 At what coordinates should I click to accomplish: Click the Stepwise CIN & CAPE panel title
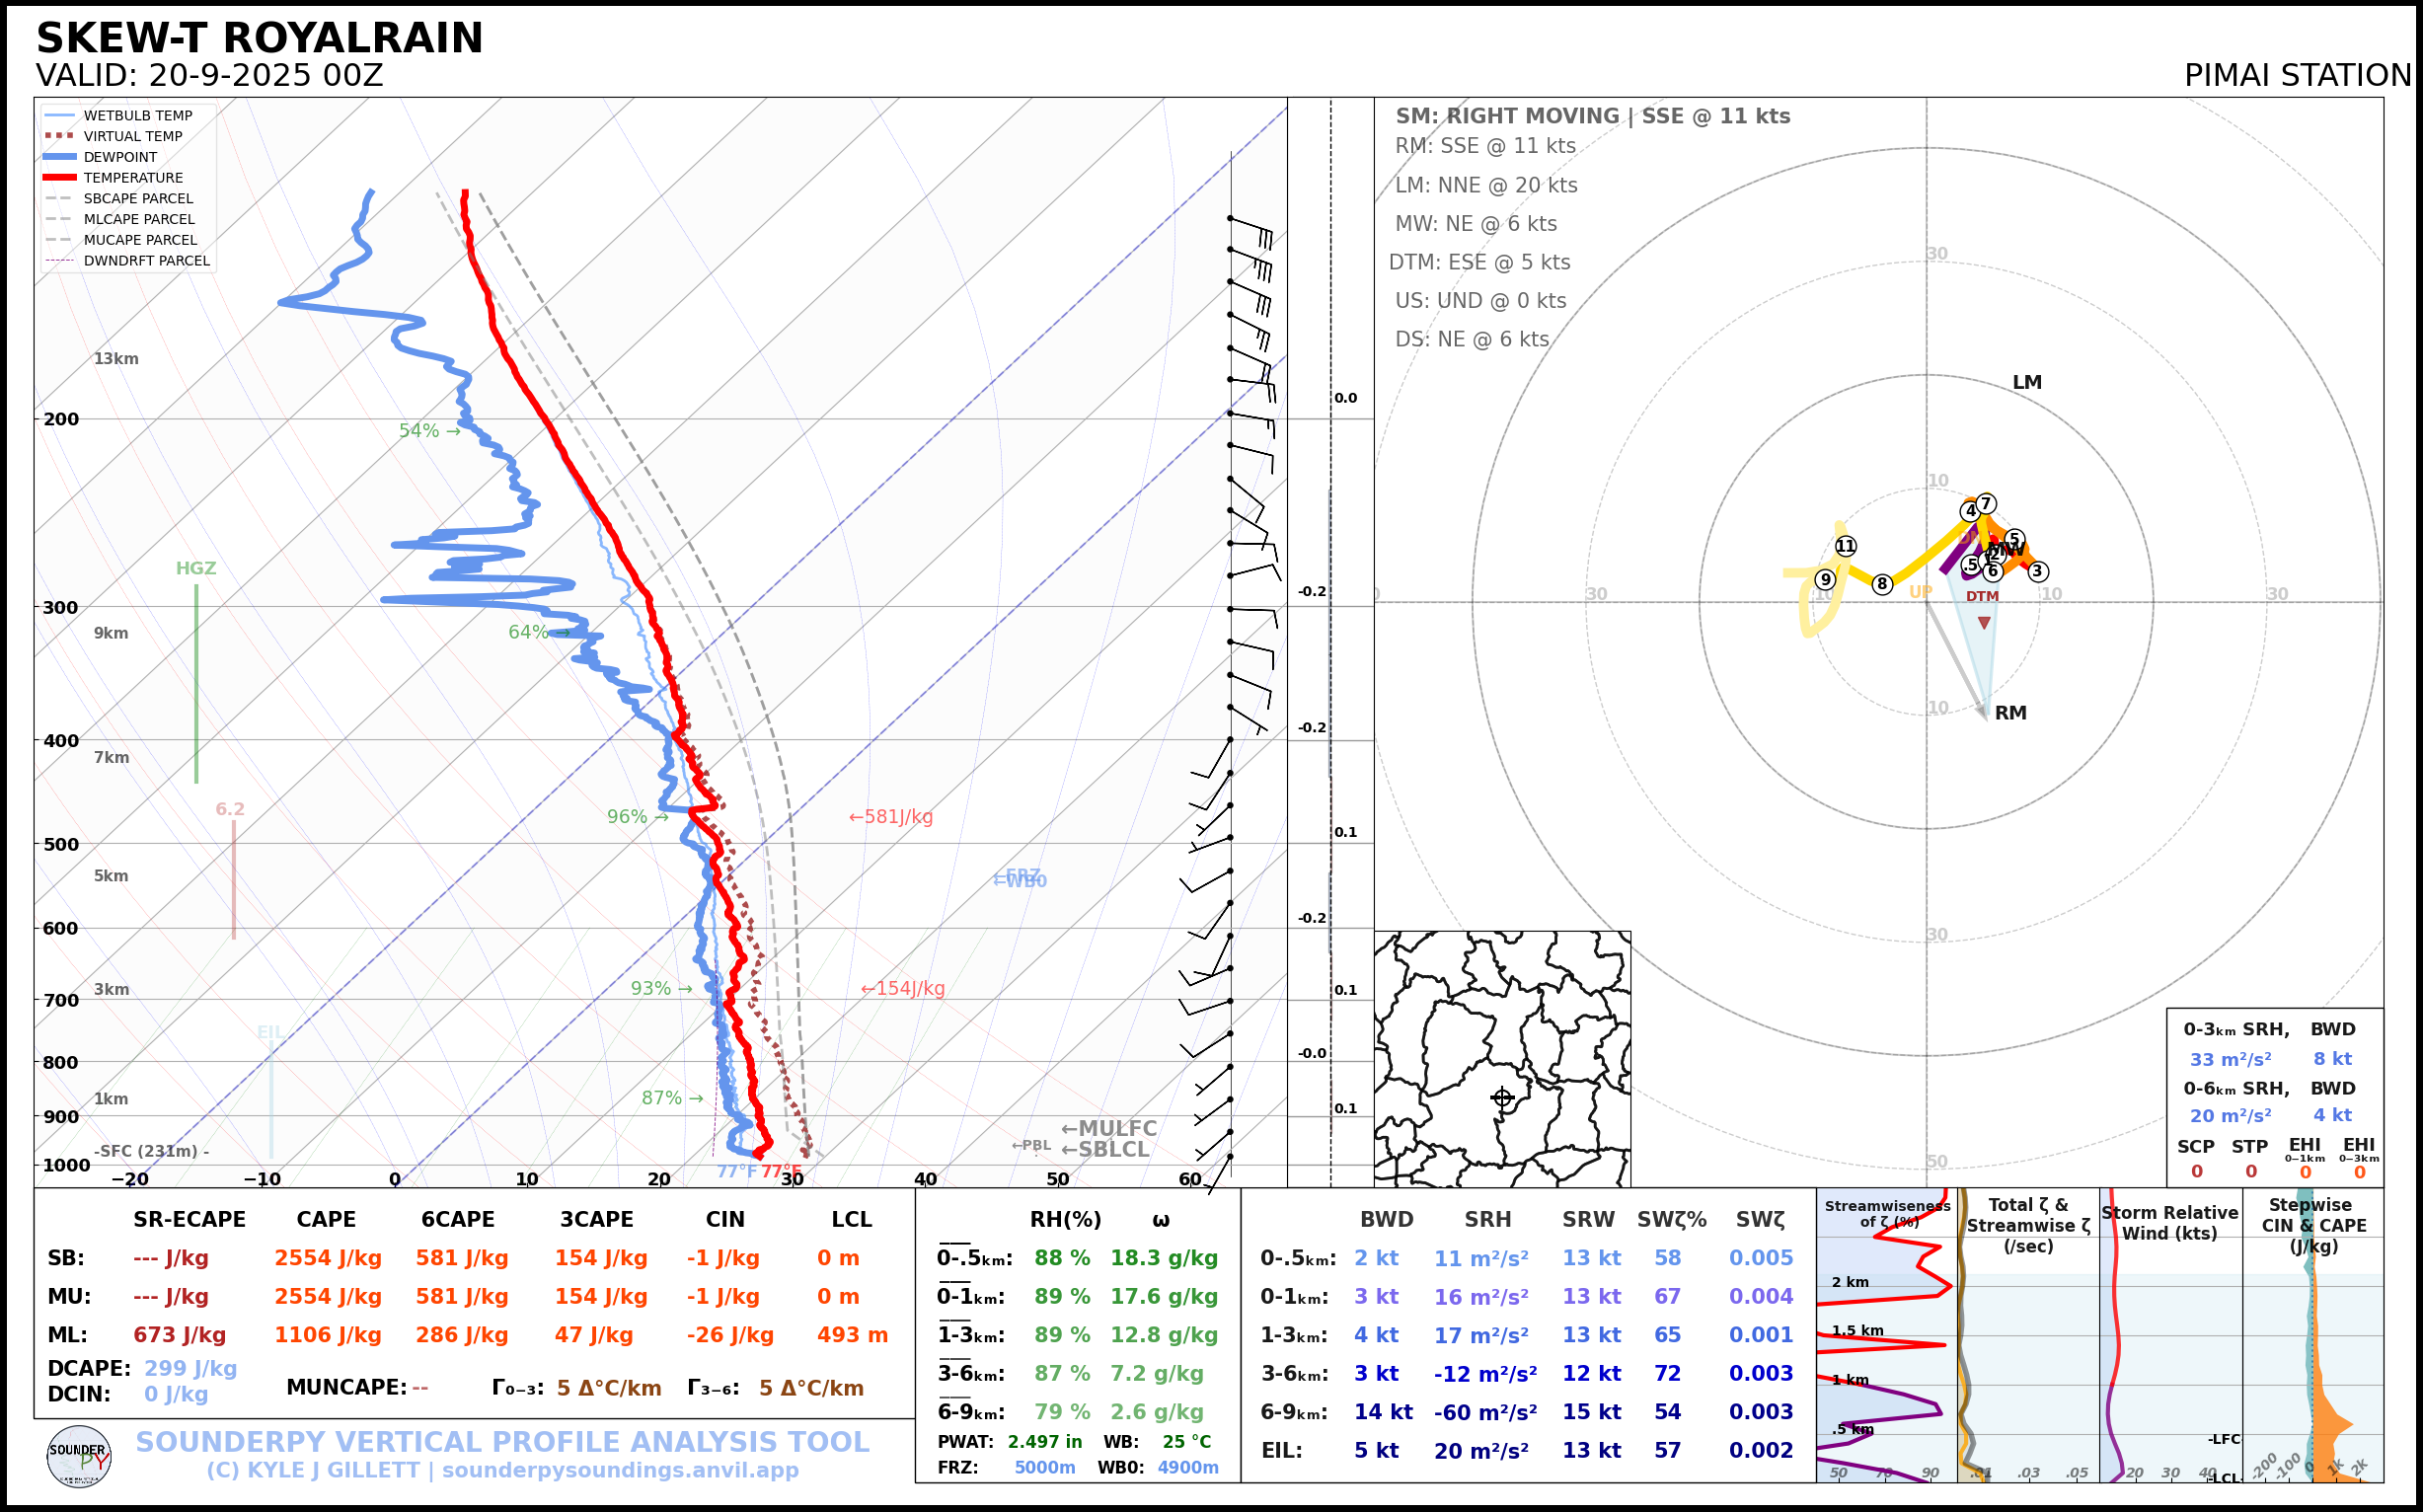tap(2314, 1225)
